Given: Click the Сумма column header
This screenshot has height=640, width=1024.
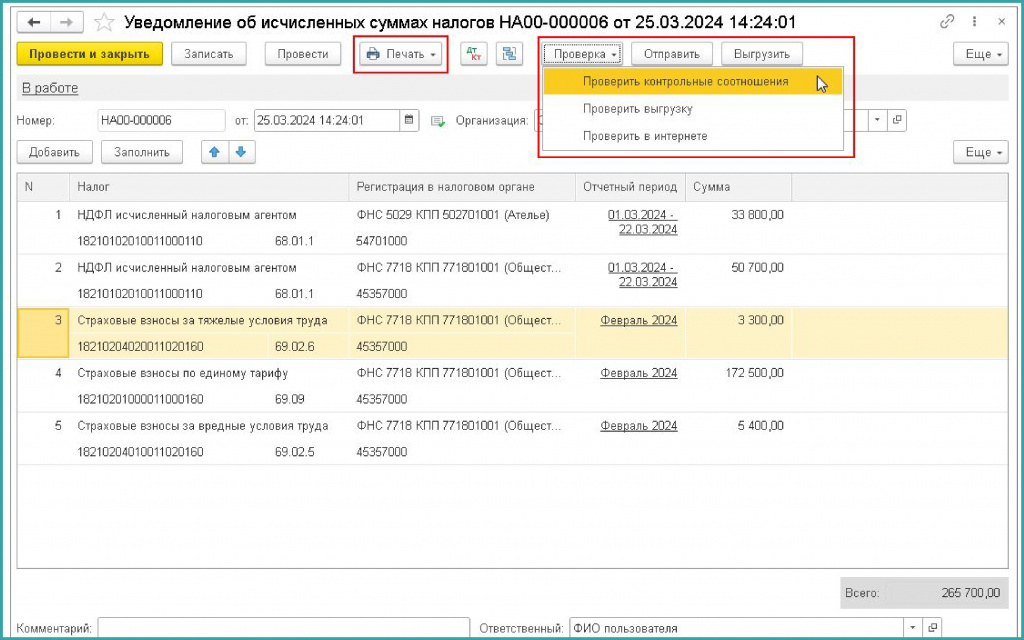Looking at the screenshot, I should (739, 187).
